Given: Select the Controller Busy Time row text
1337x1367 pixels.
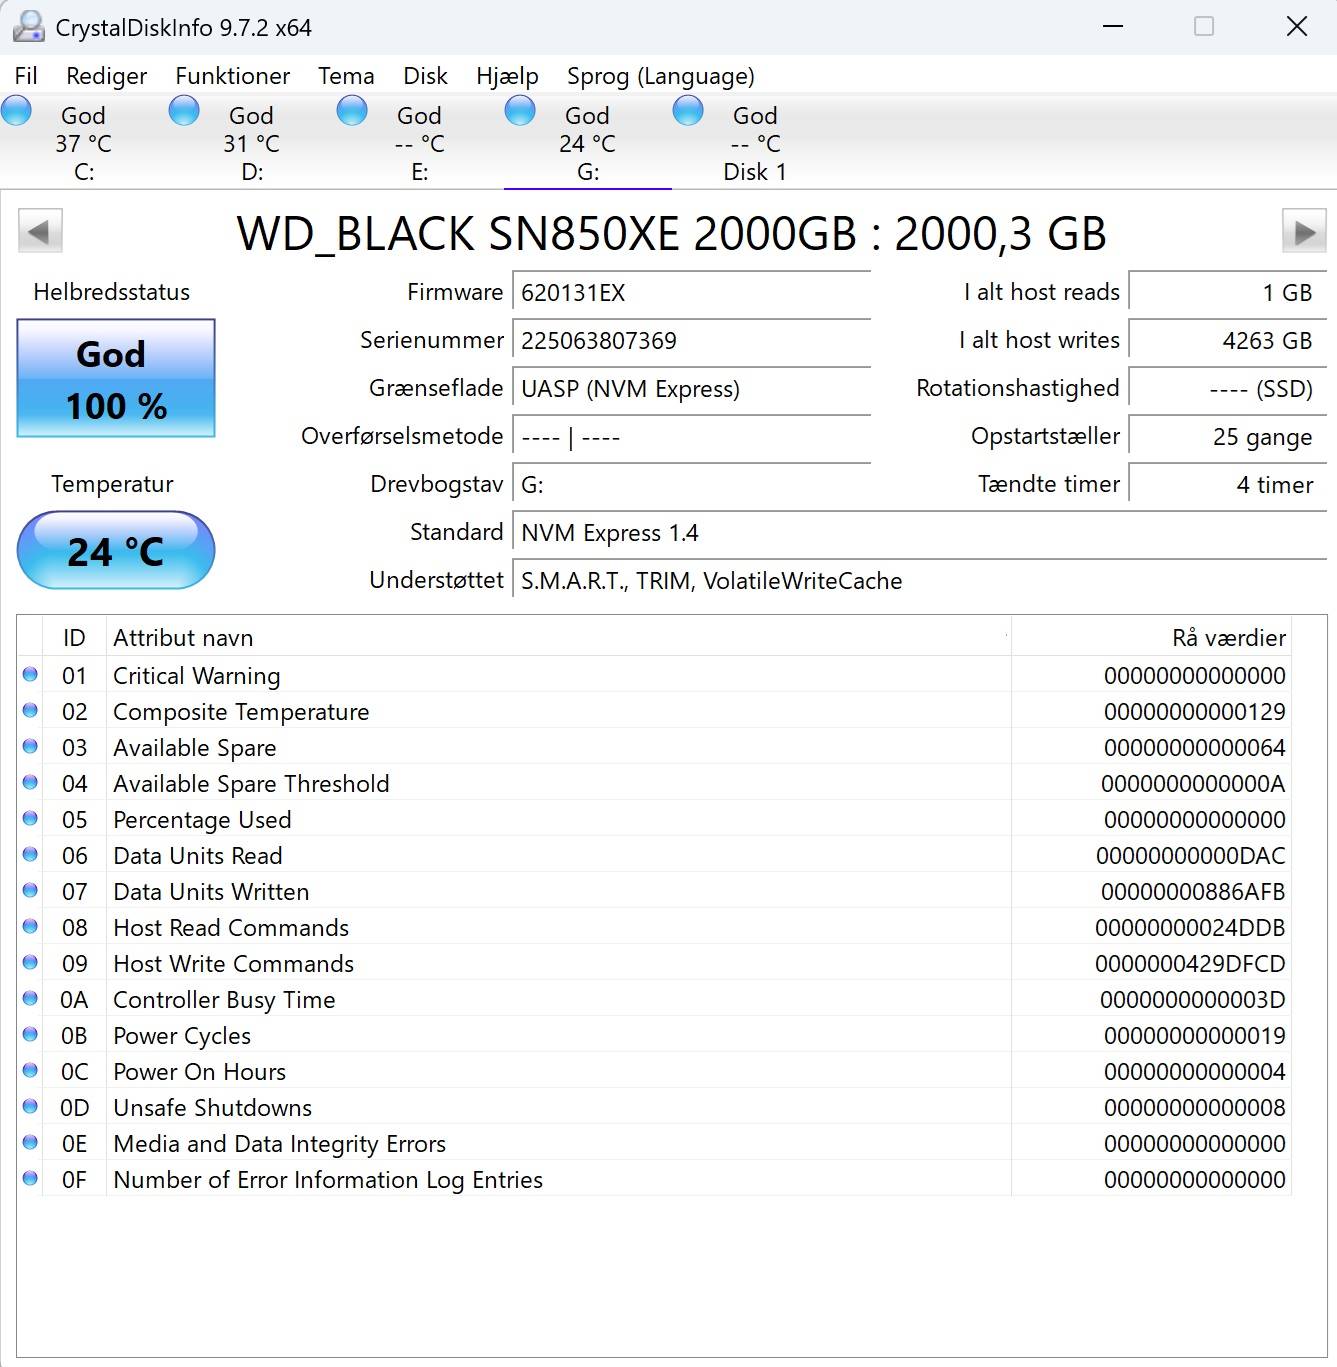Looking at the screenshot, I should [224, 999].
